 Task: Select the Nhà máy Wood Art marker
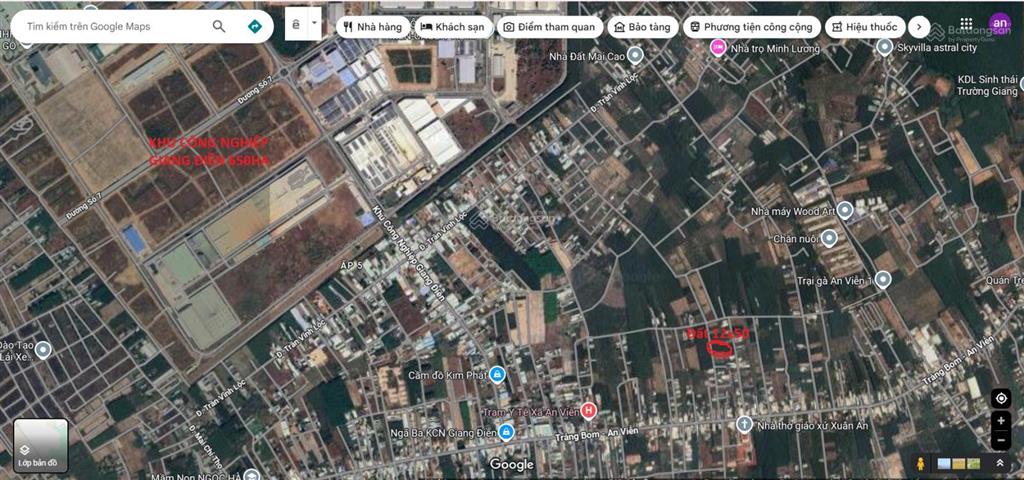[846, 210]
